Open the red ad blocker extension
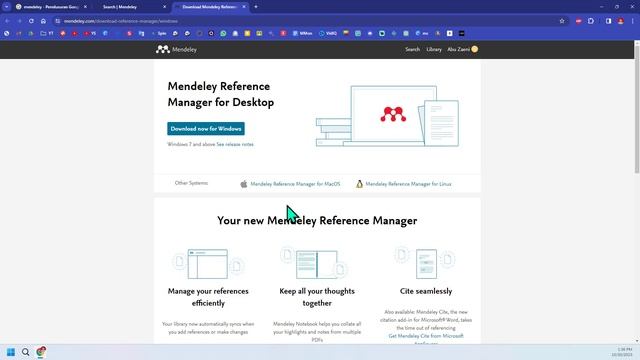 (x=579, y=21)
